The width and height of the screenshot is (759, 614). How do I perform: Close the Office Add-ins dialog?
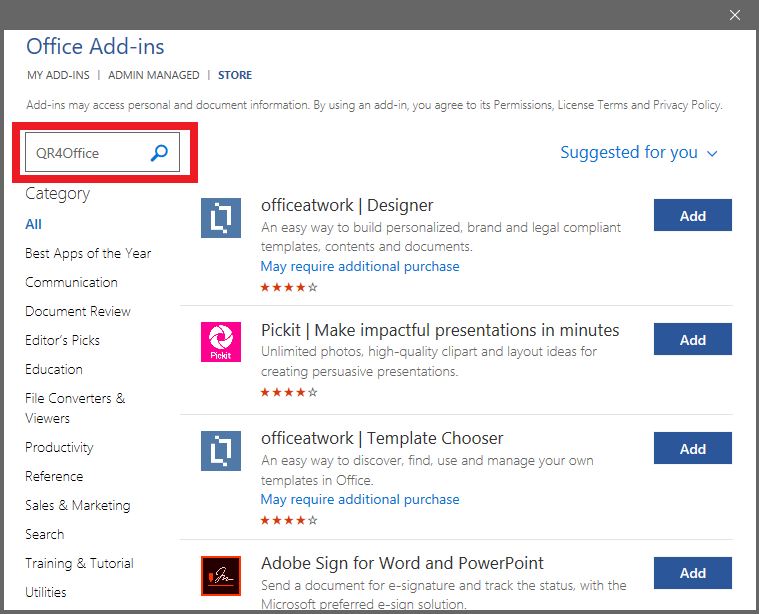point(735,15)
